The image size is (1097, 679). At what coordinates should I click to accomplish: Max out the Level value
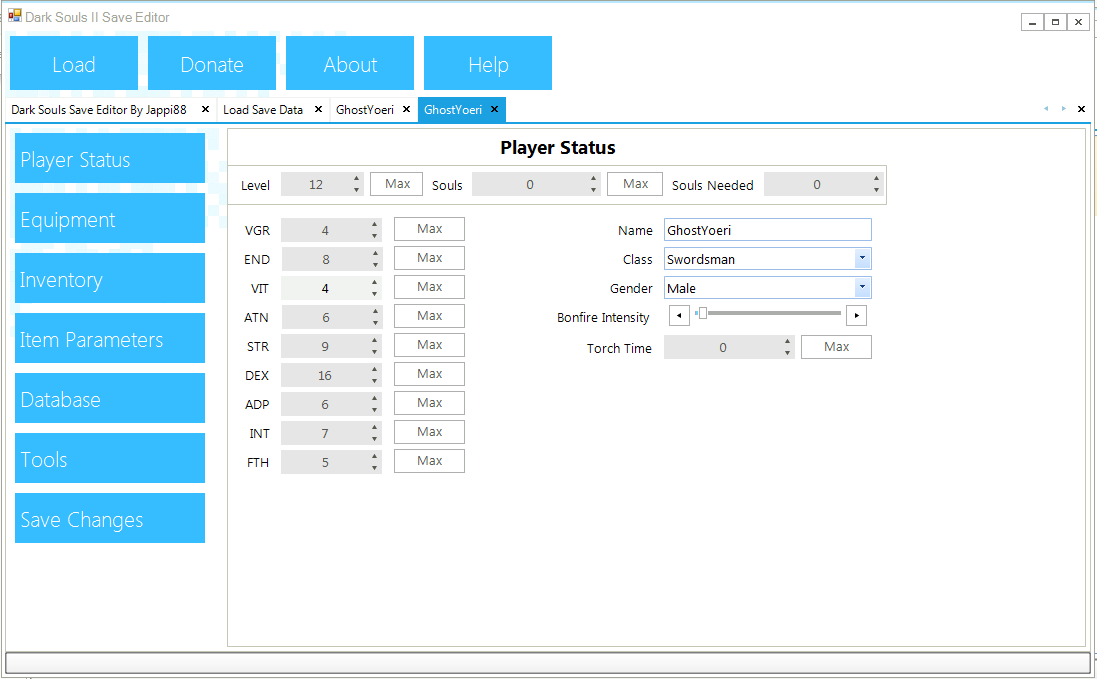[x=397, y=184]
